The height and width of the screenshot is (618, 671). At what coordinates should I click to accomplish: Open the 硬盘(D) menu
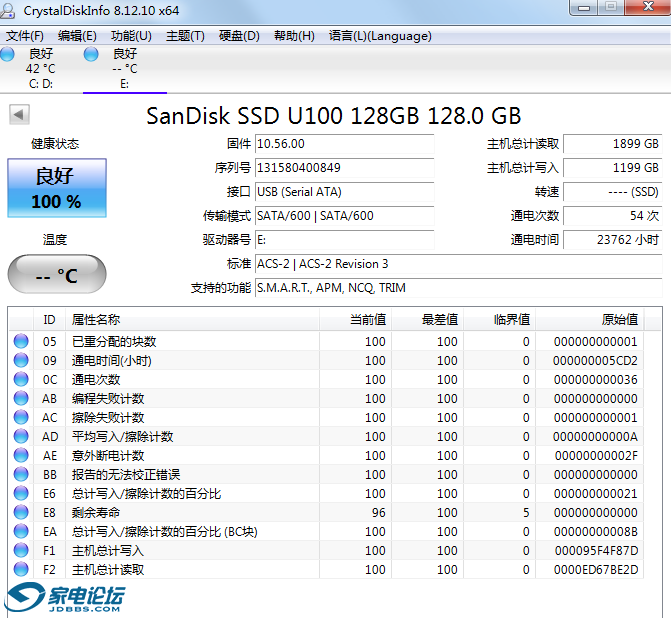coord(239,36)
